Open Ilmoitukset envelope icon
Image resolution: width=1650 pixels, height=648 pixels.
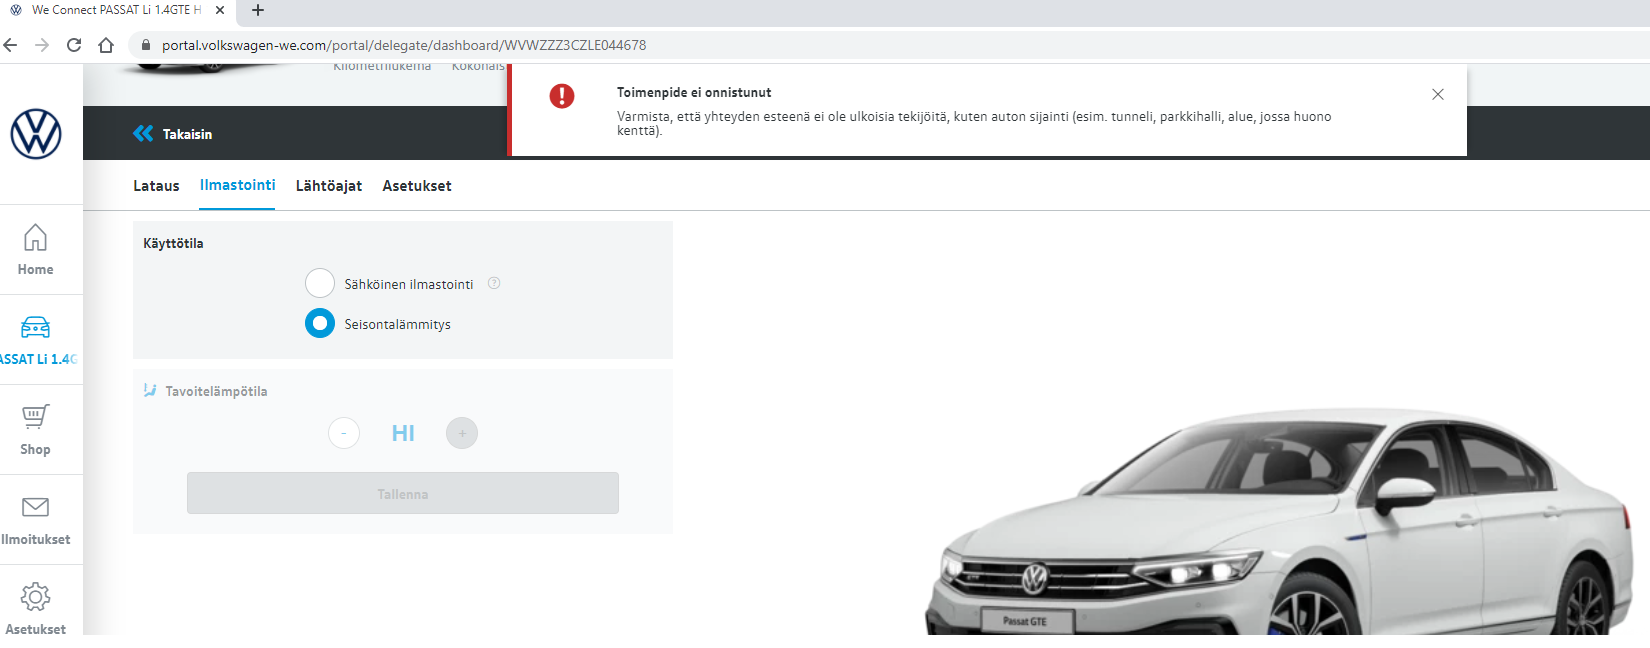pyautogui.click(x=36, y=507)
